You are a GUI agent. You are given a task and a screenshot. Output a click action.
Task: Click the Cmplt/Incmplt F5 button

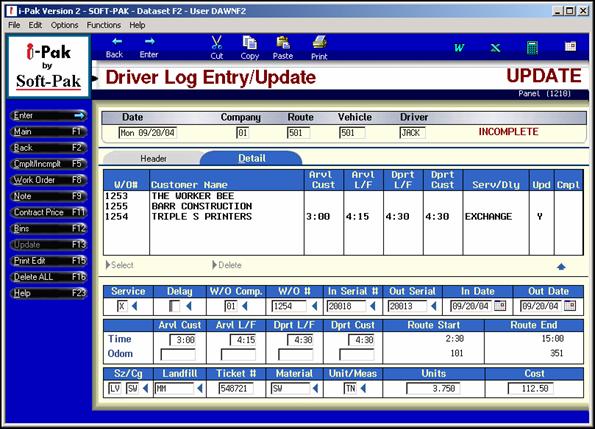[x=49, y=164]
